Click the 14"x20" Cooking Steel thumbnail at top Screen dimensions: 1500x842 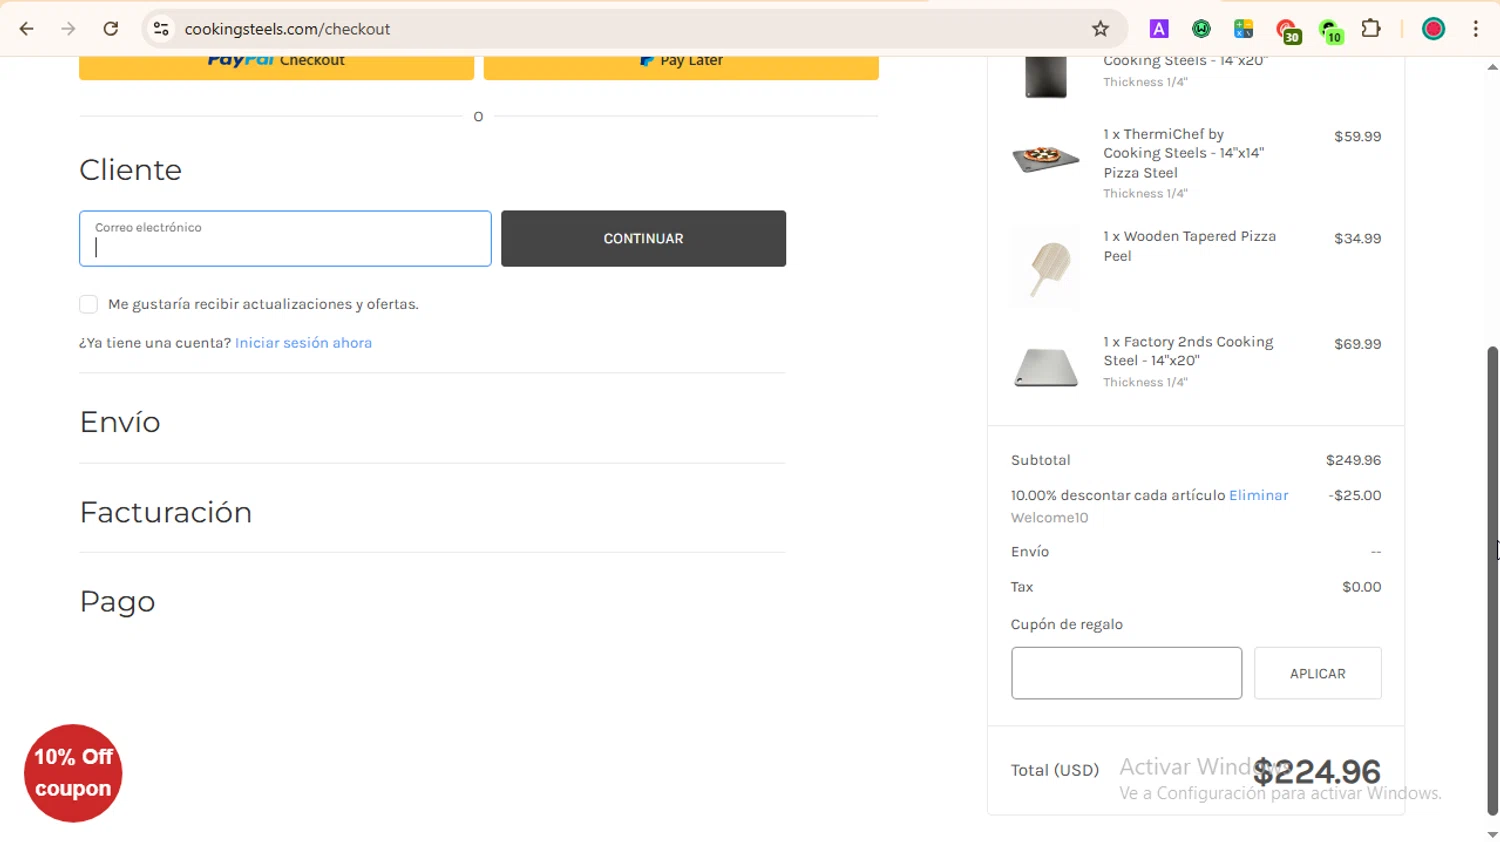click(1046, 76)
